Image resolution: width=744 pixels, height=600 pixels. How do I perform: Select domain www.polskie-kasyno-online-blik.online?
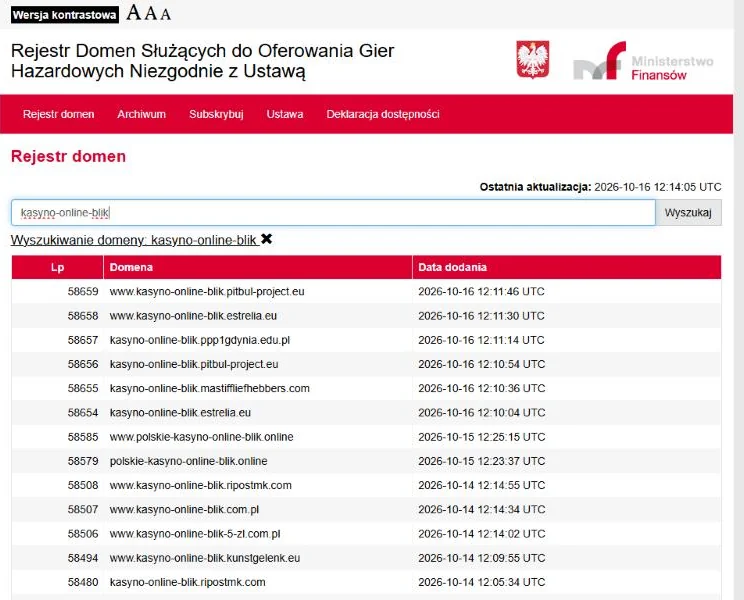click(202, 437)
